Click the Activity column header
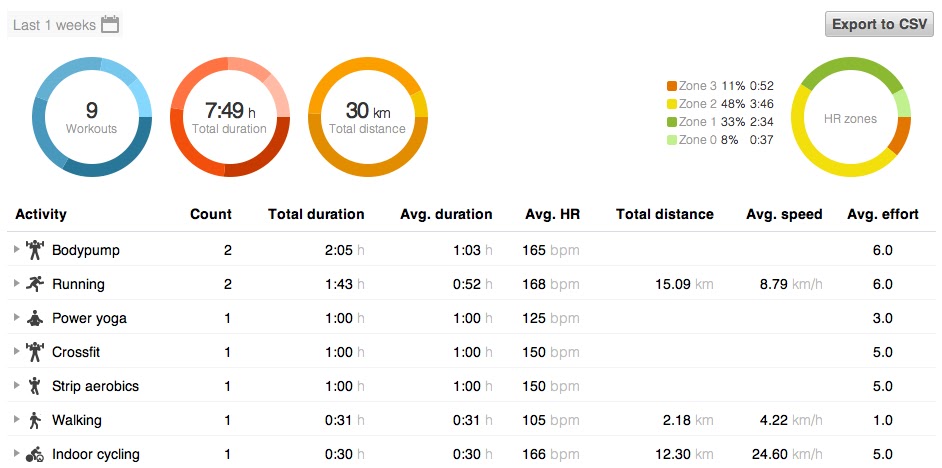 point(41,214)
